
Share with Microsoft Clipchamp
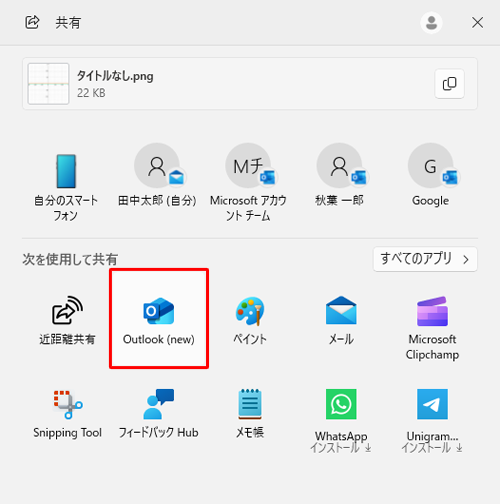click(x=432, y=327)
